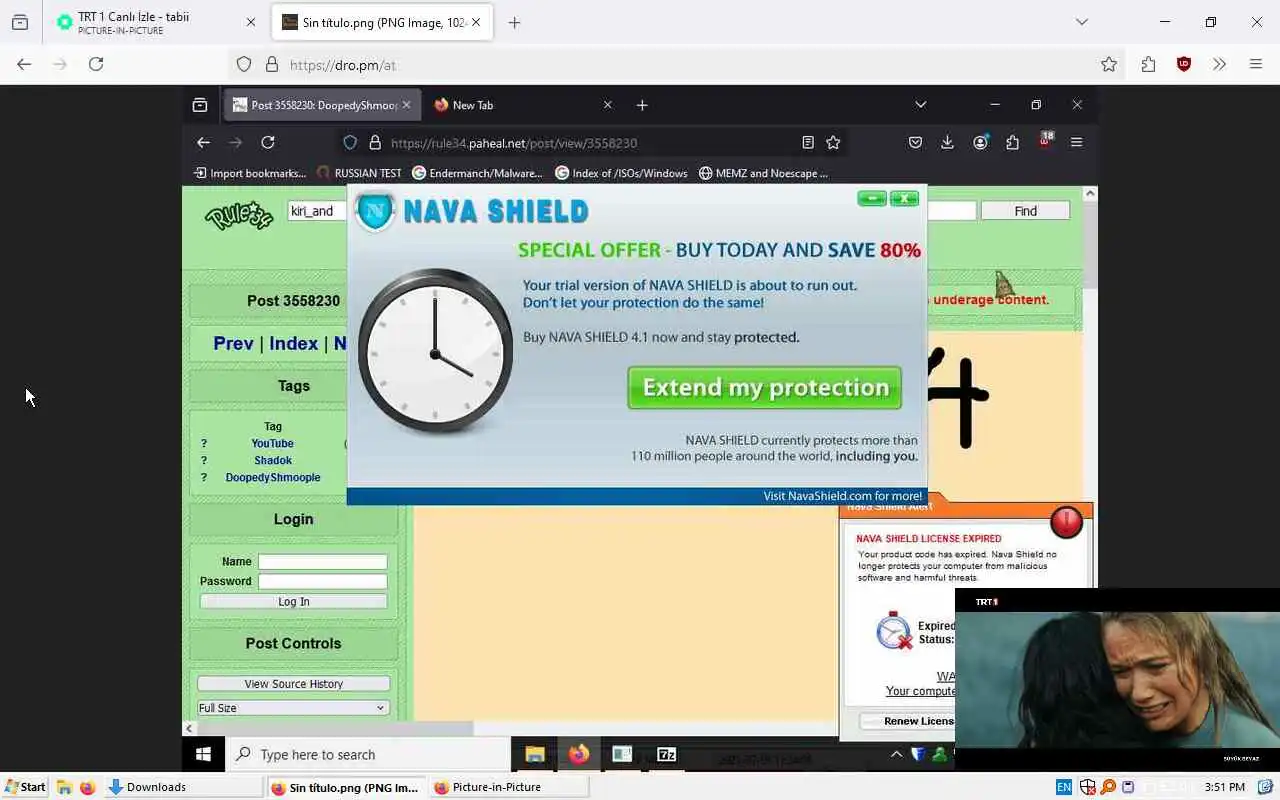Click the Log In button

point(293,601)
